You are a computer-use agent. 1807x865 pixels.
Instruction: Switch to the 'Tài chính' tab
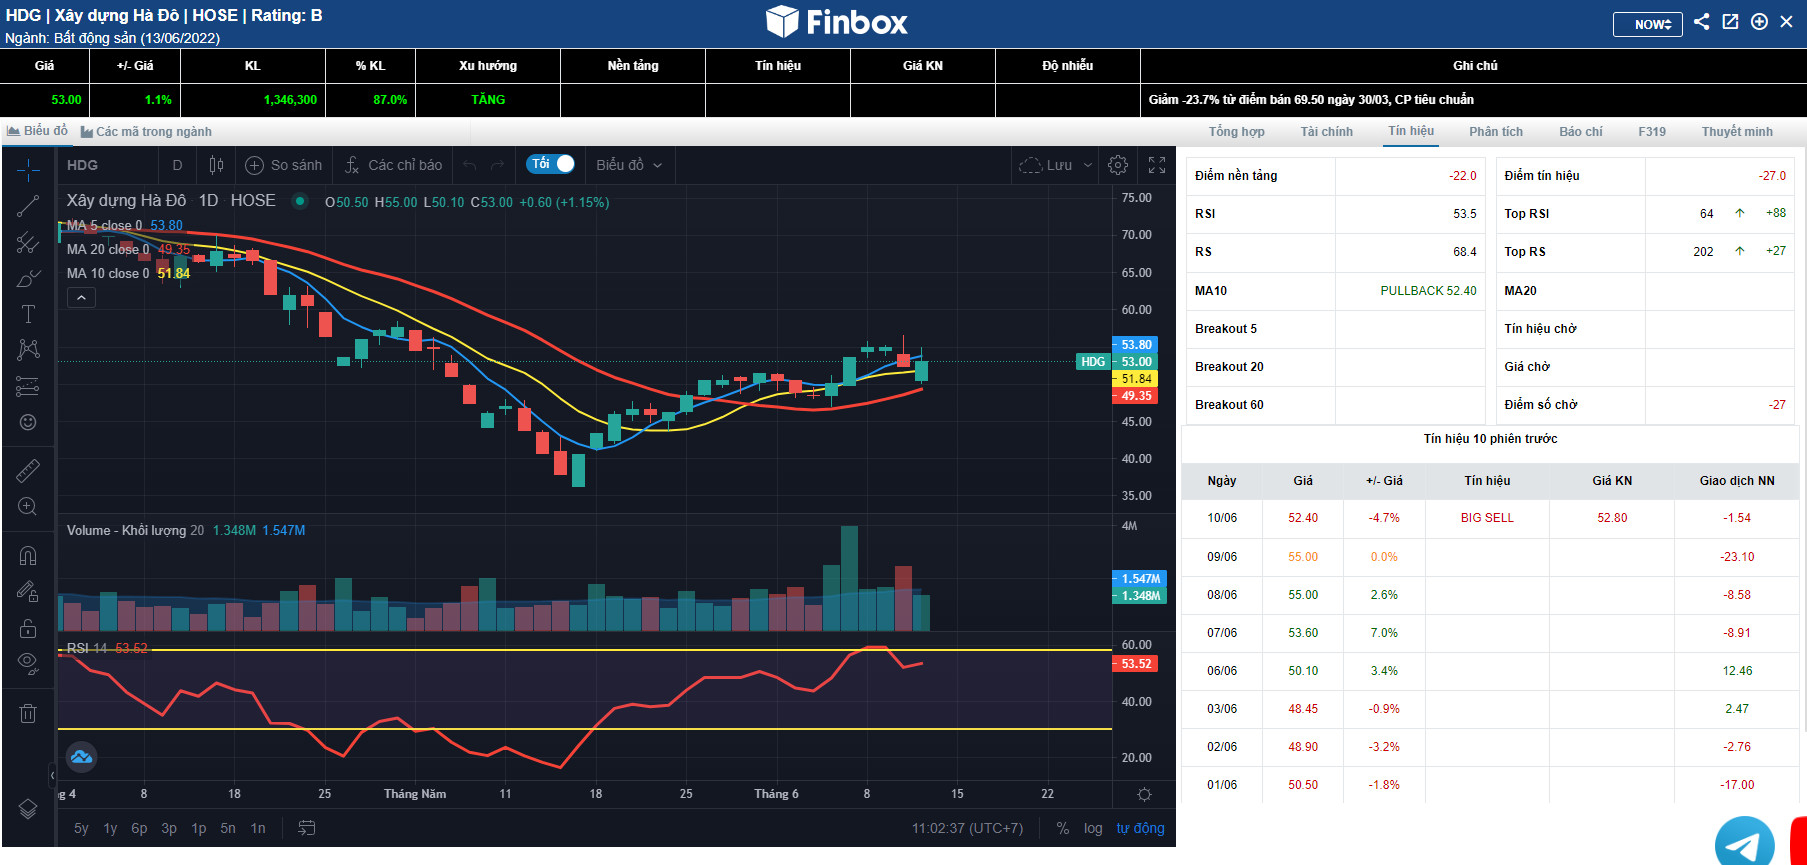[x=1326, y=132]
